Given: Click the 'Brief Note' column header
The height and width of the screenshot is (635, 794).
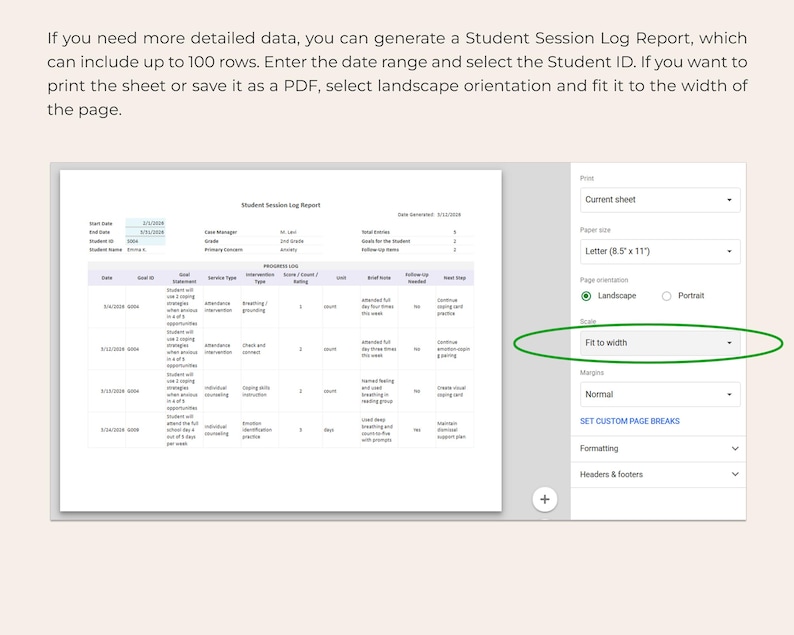Looking at the screenshot, I should (379, 278).
